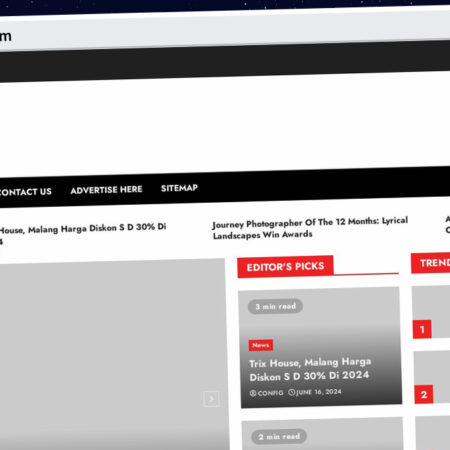The height and width of the screenshot is (450, 450).
Task: Click the 2 min read badge
Action: click(x=279, y=436)
